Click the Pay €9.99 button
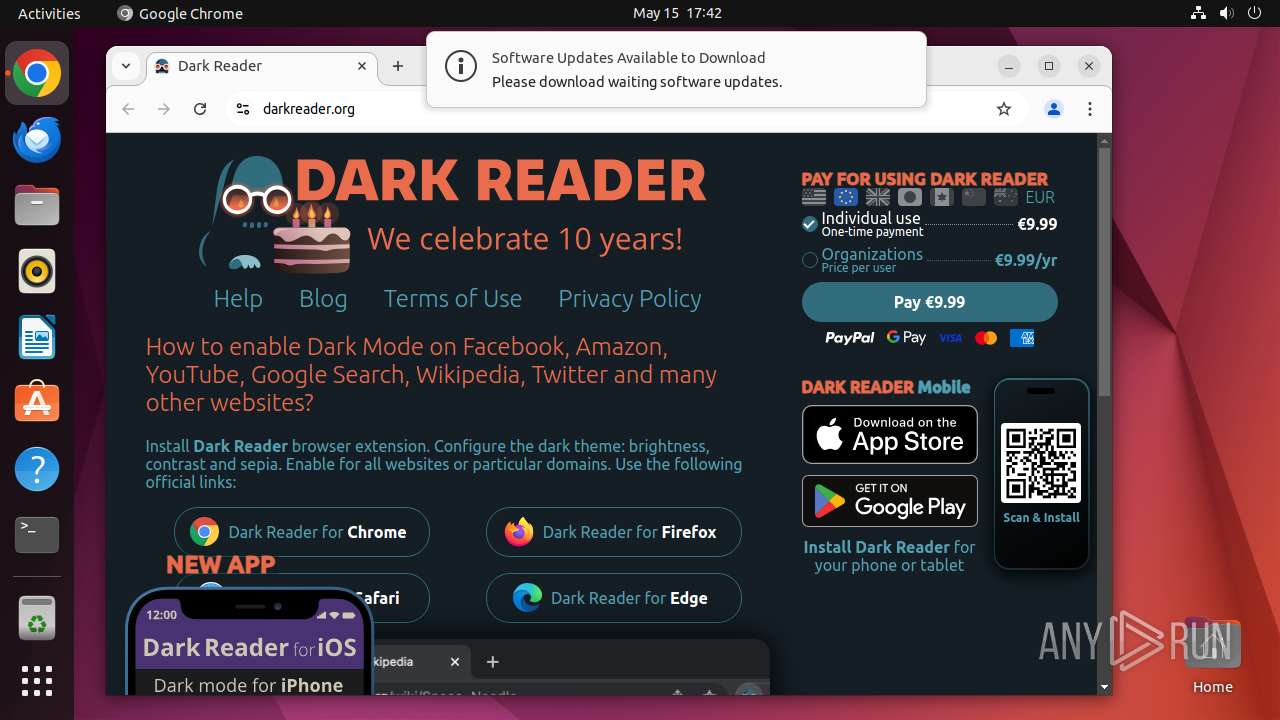Screen dimensions: 1280x720 pos(929,302)
